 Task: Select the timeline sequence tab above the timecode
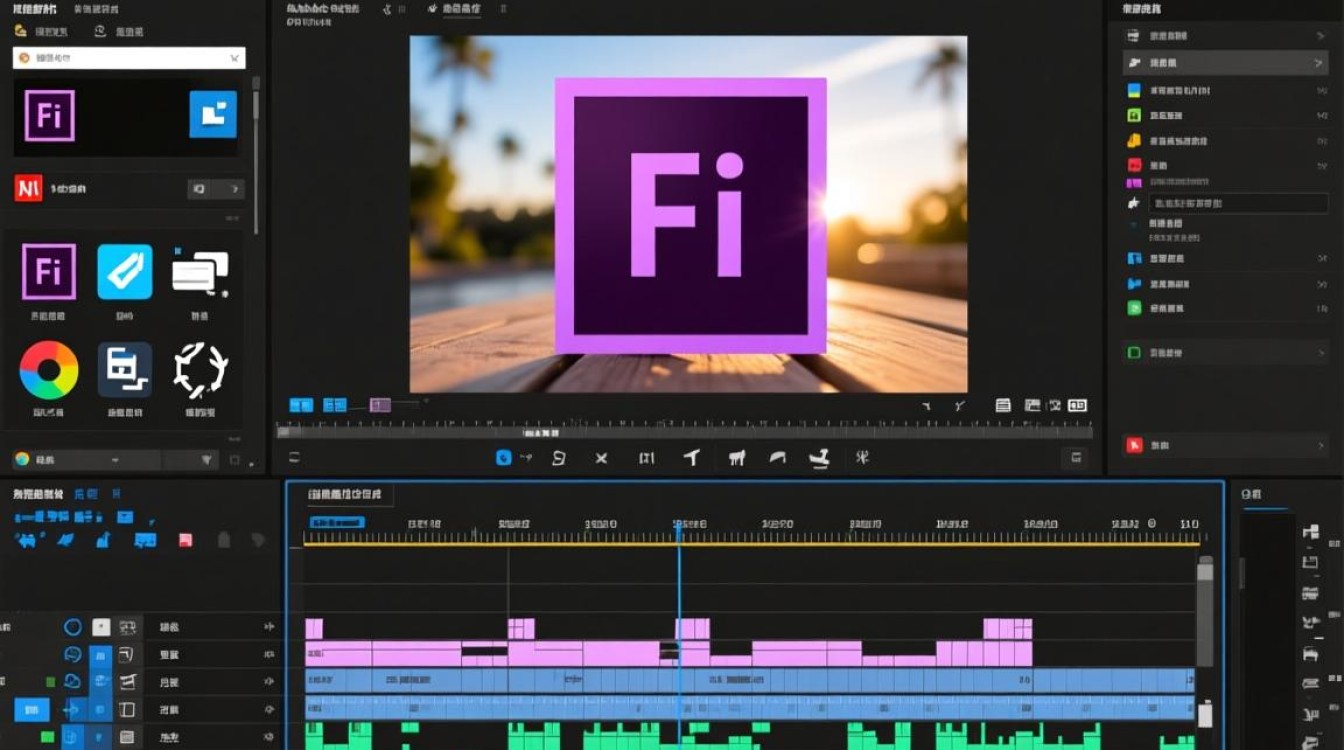345,494
